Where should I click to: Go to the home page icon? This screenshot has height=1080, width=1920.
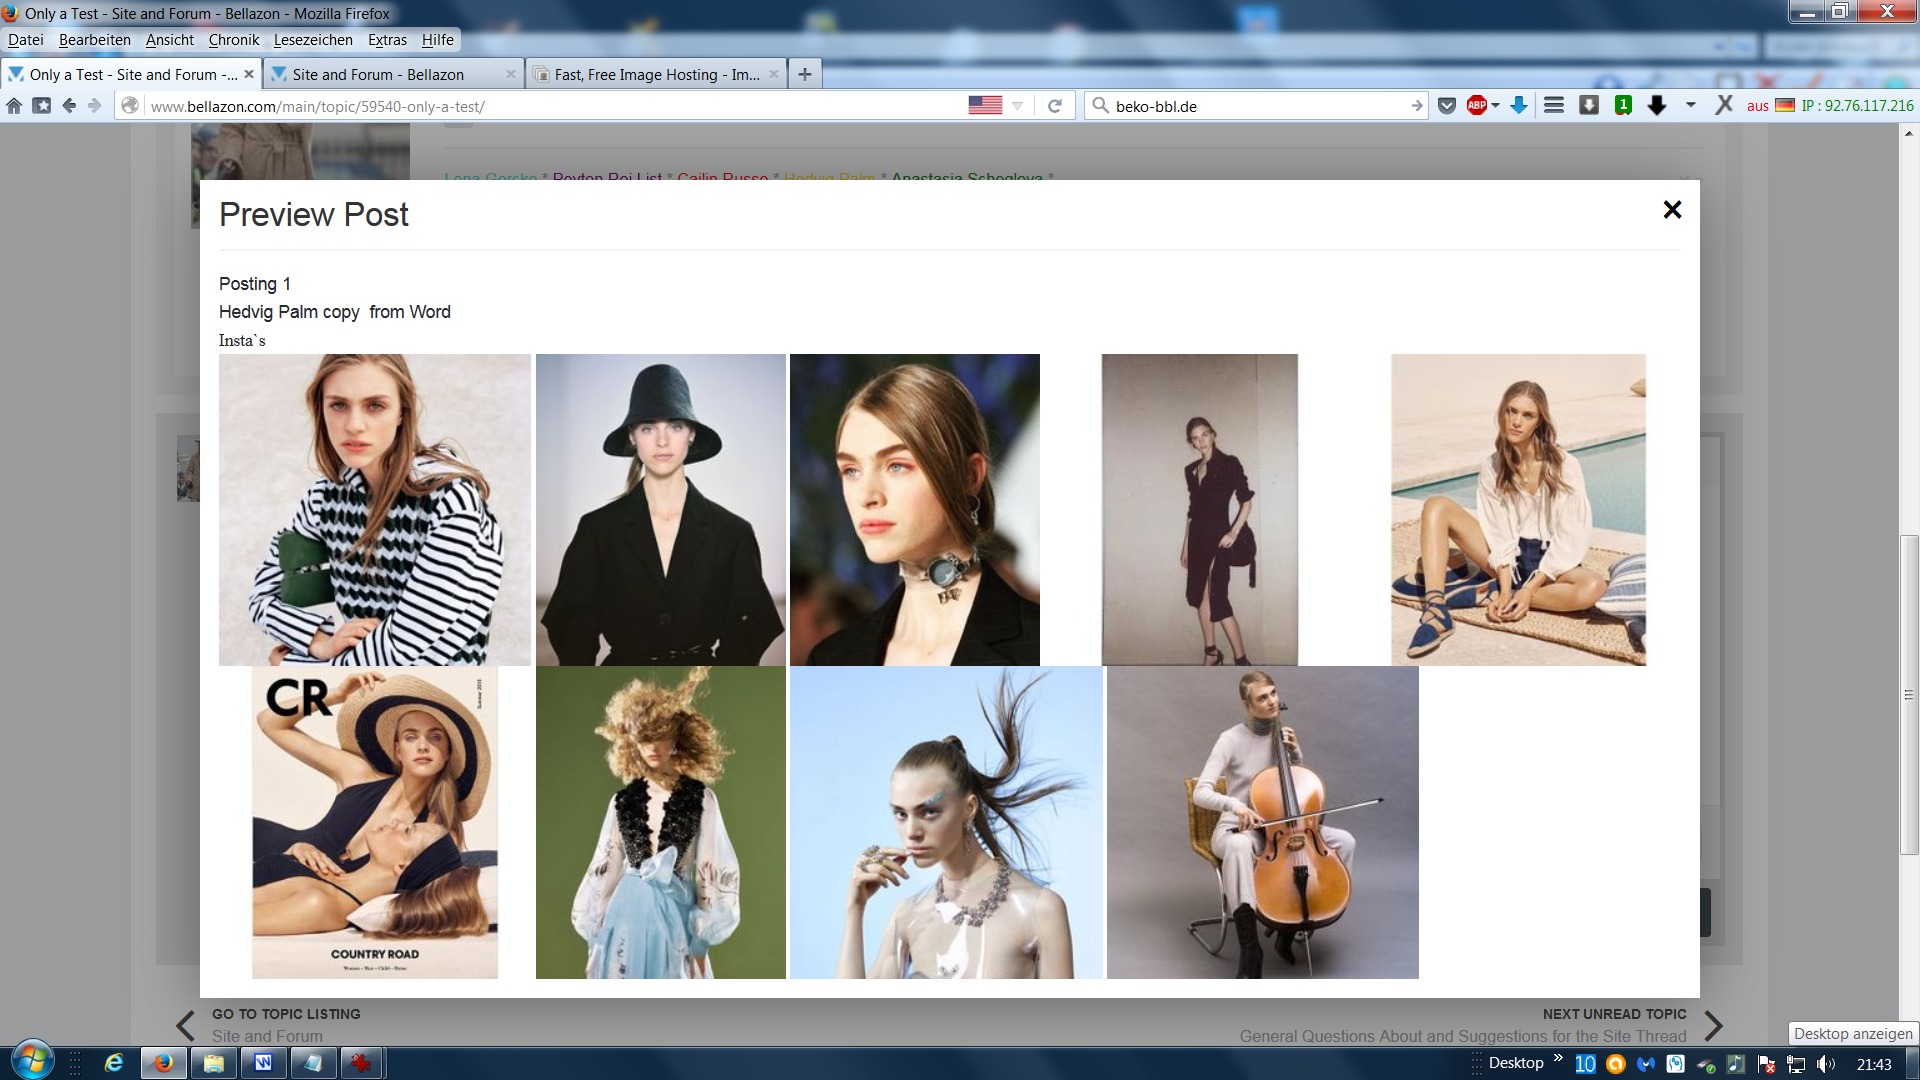[14, 106]
